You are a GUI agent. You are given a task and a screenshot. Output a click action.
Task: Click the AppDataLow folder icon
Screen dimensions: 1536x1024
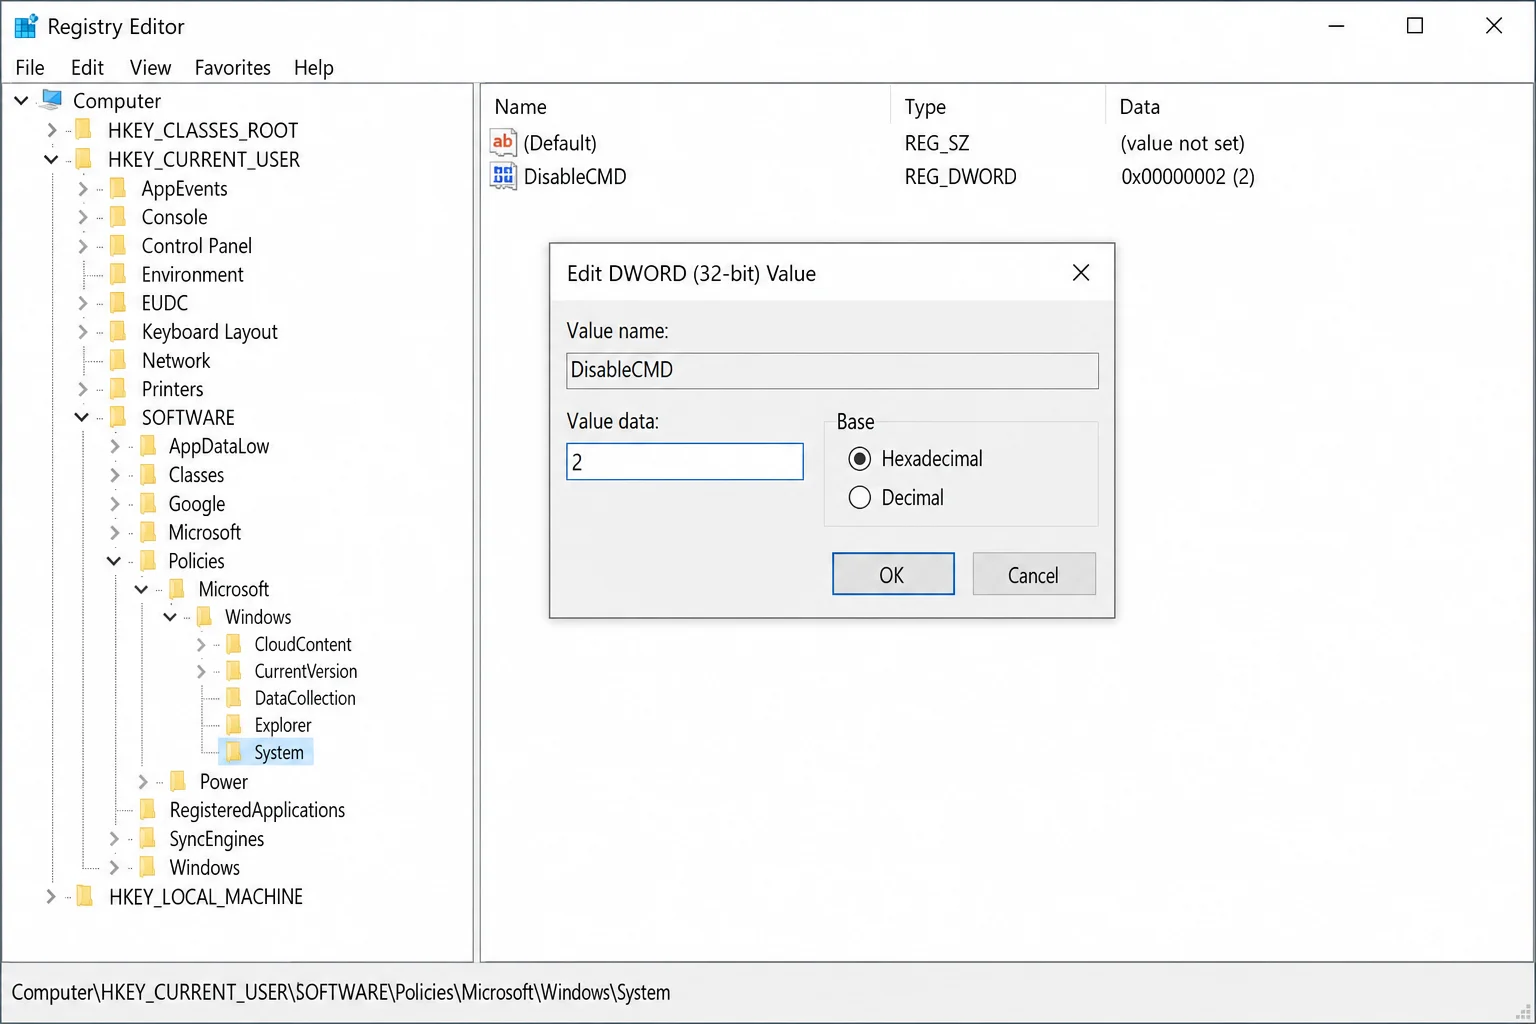(148, 446)
